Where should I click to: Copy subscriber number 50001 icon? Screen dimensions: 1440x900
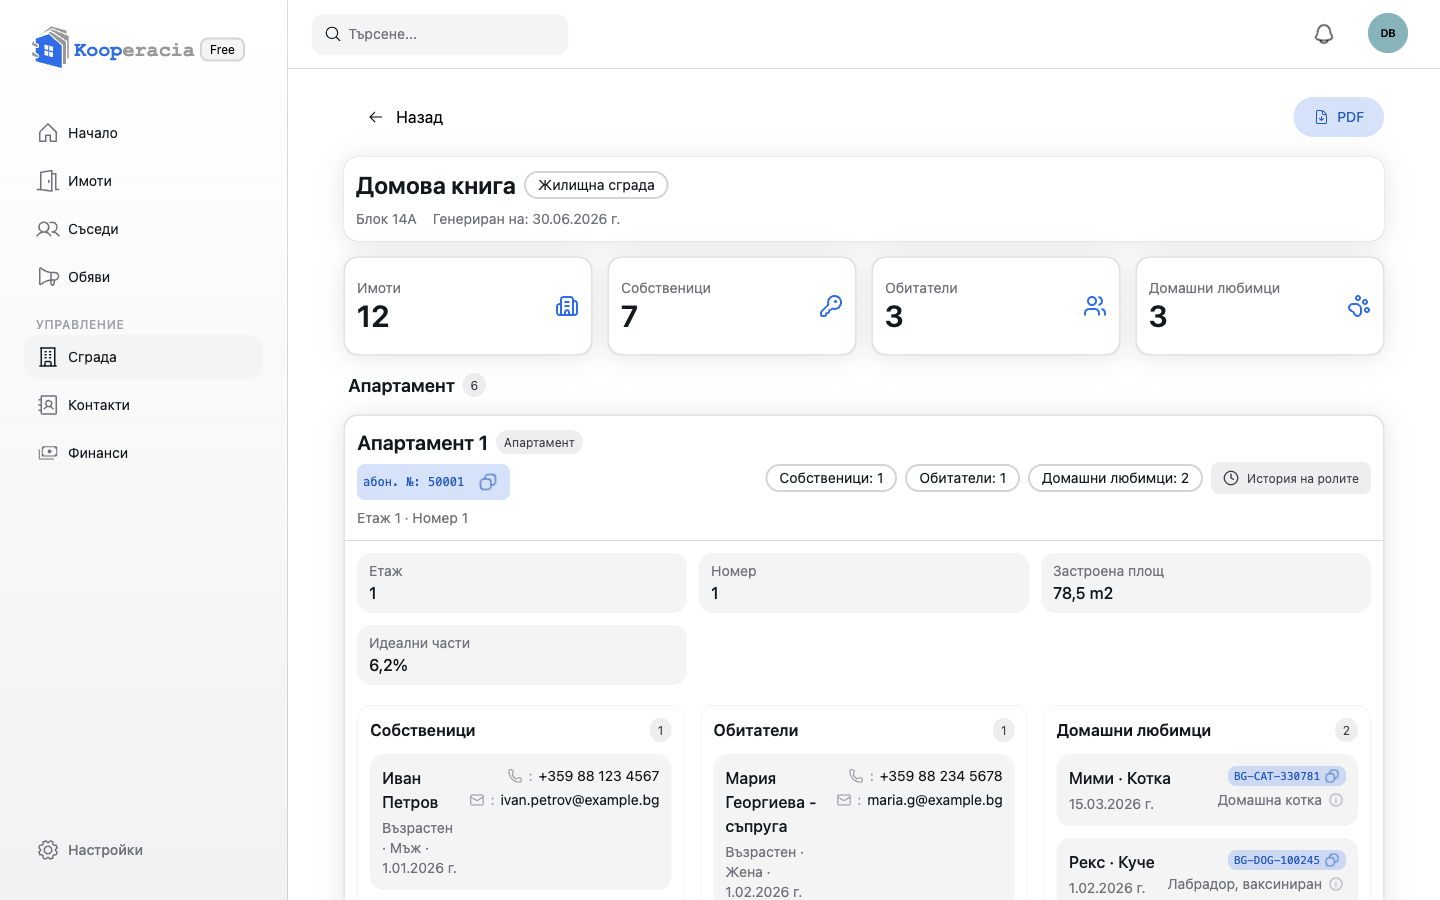(x=488, y=482)
